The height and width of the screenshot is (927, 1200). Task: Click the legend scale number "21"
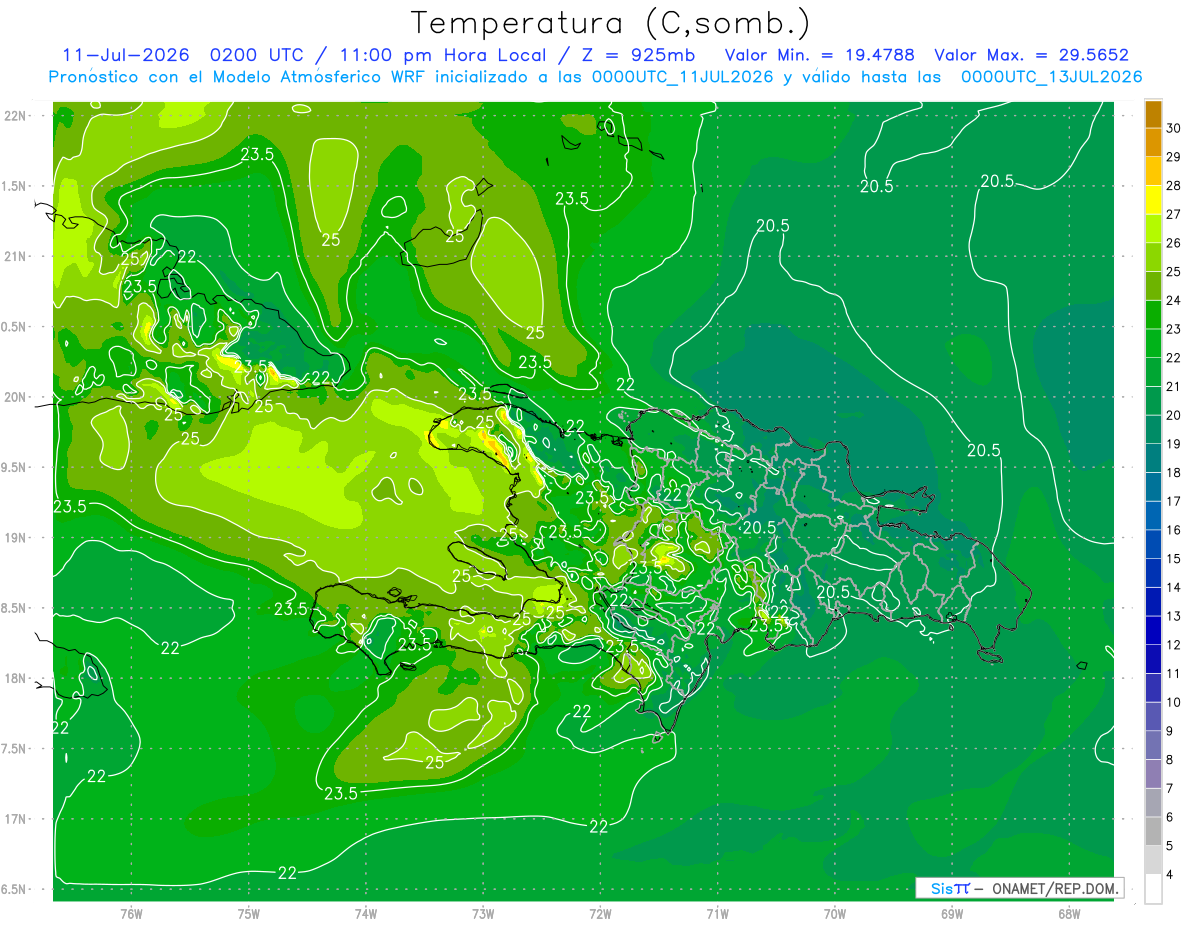click(1174, 386)
